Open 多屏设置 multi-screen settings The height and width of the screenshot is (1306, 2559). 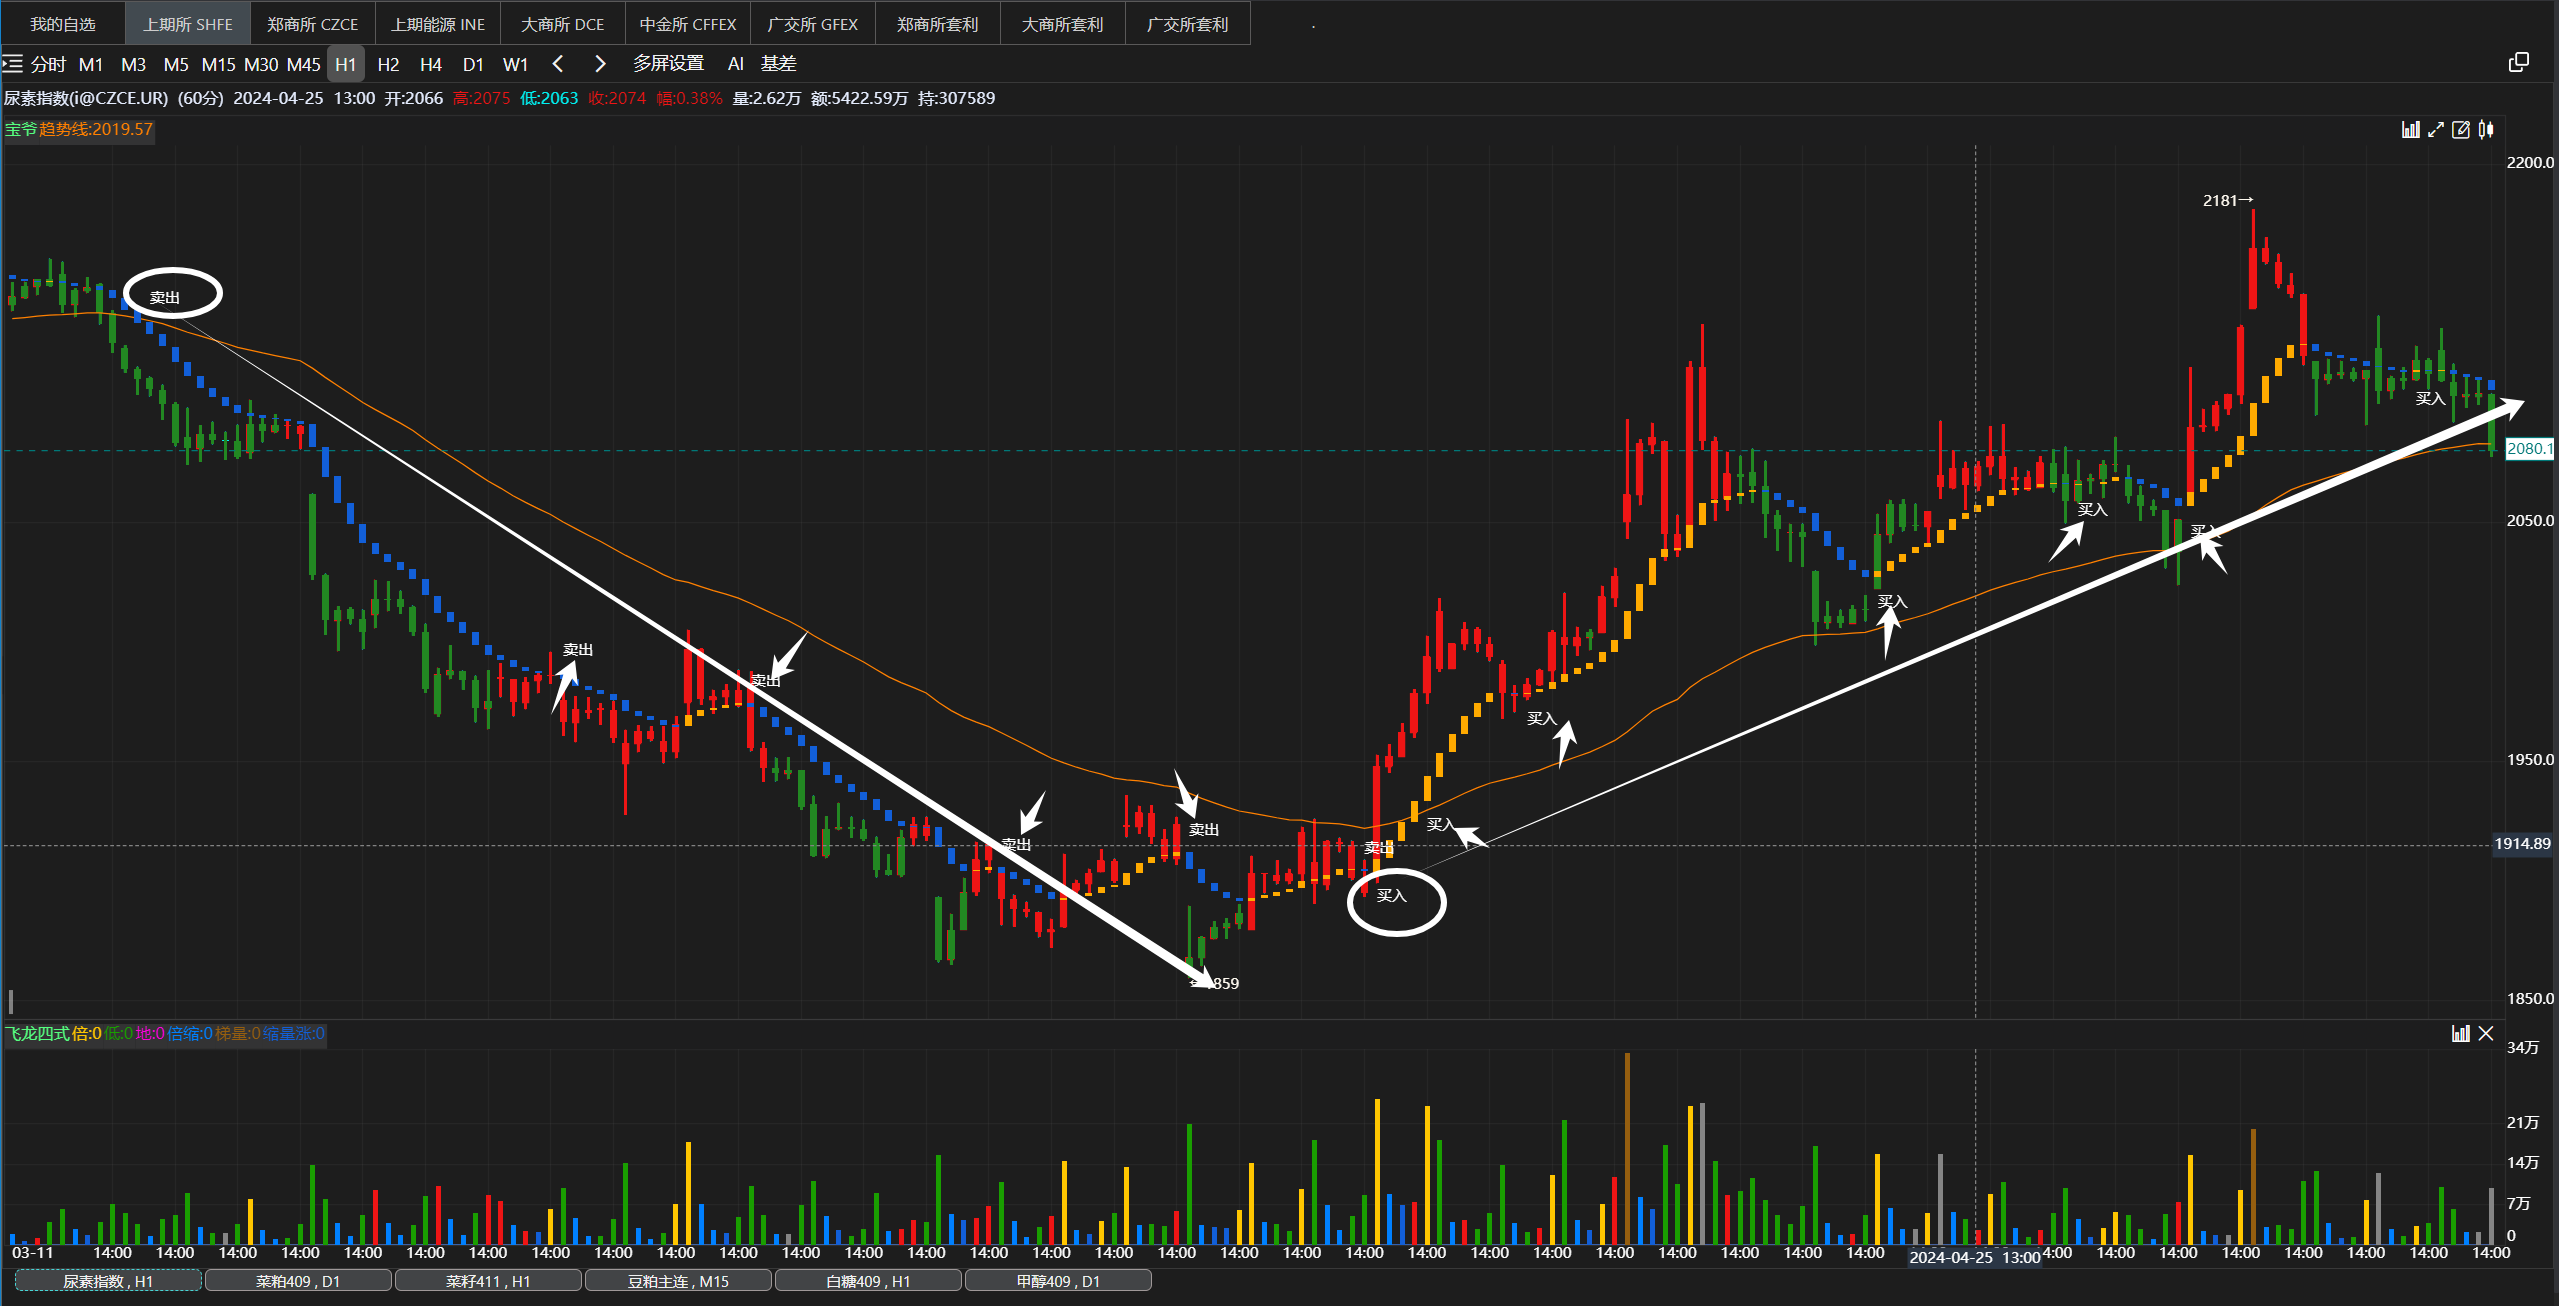click(668, 63)
